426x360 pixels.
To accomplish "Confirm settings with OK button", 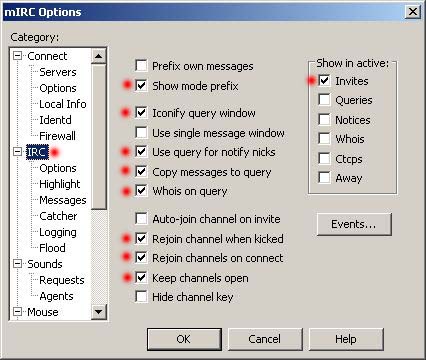I will (x=184, y=339).
